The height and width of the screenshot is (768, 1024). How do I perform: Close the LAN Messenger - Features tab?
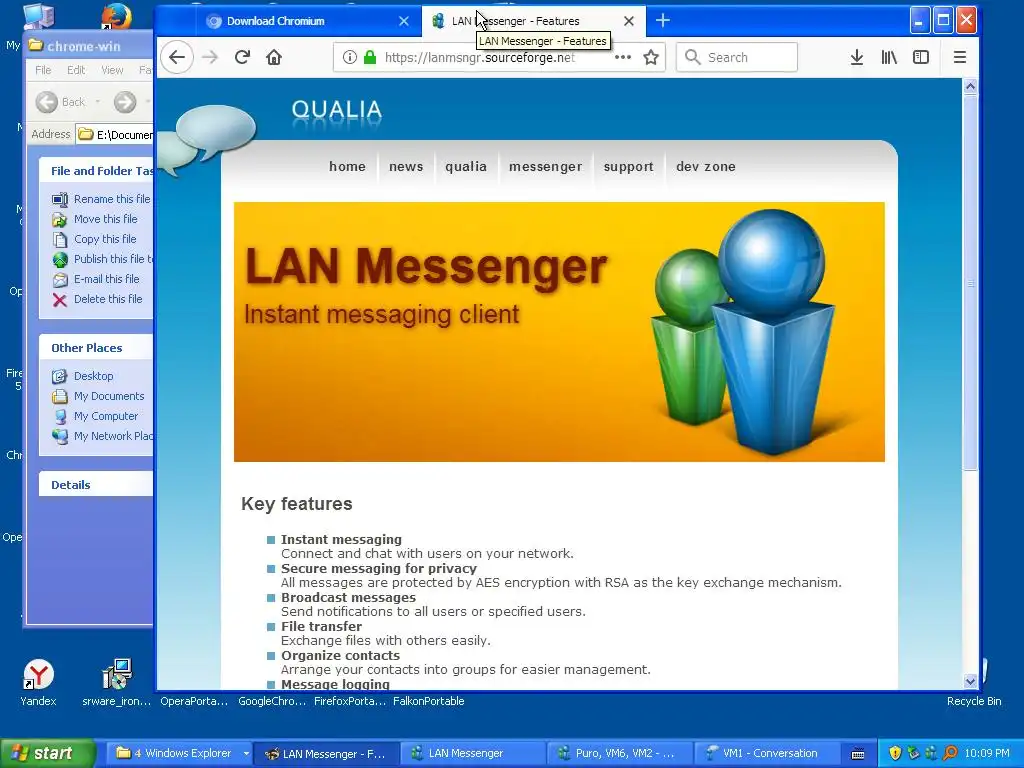click(x=628, y=21)
